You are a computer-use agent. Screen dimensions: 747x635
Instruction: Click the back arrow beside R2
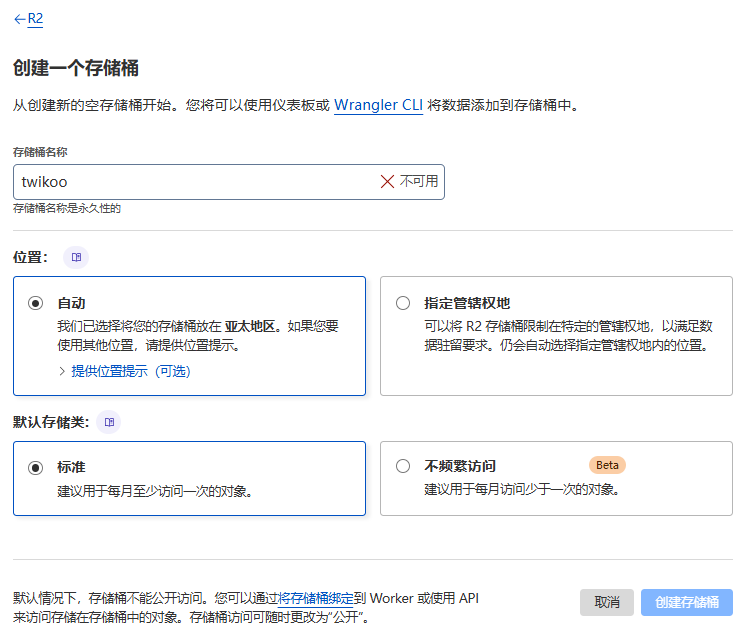point(19,18)
